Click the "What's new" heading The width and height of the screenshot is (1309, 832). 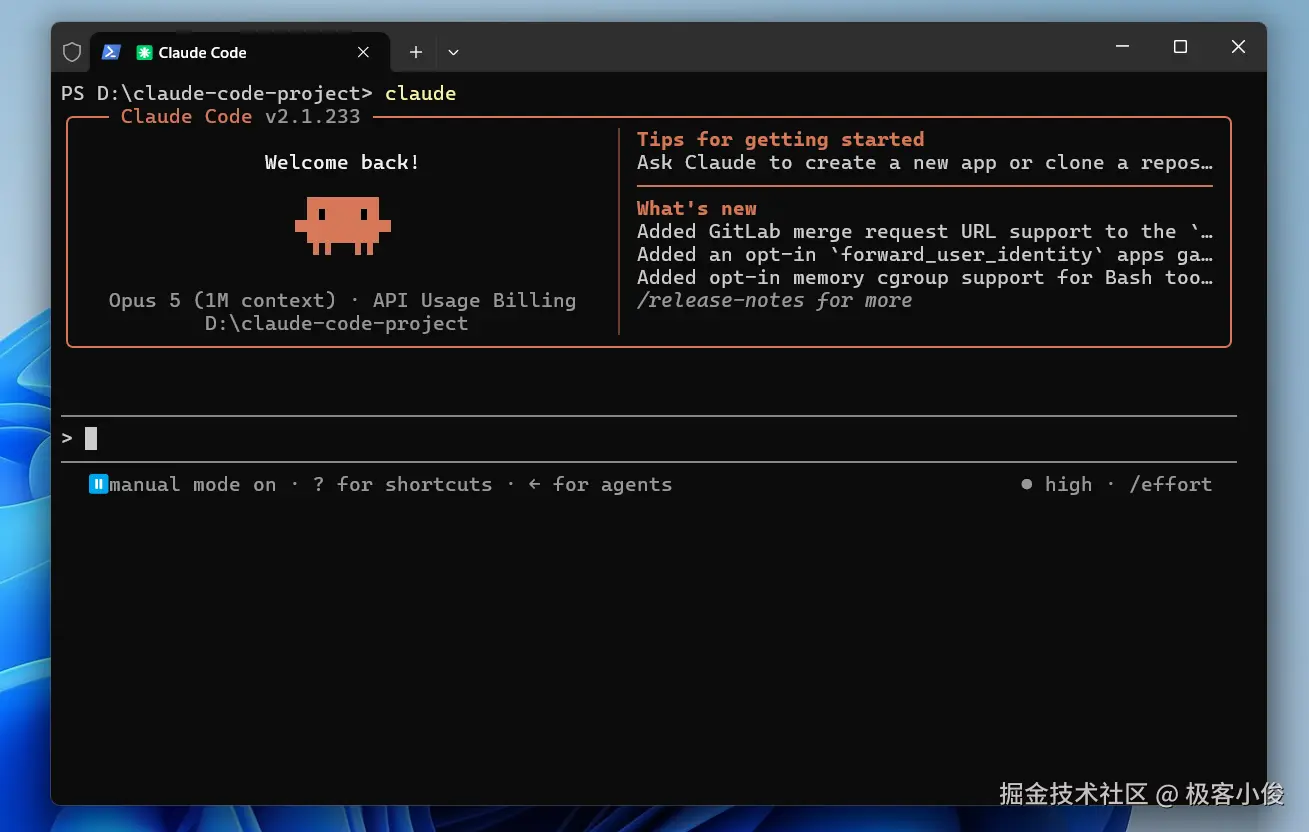coord(696,208)
